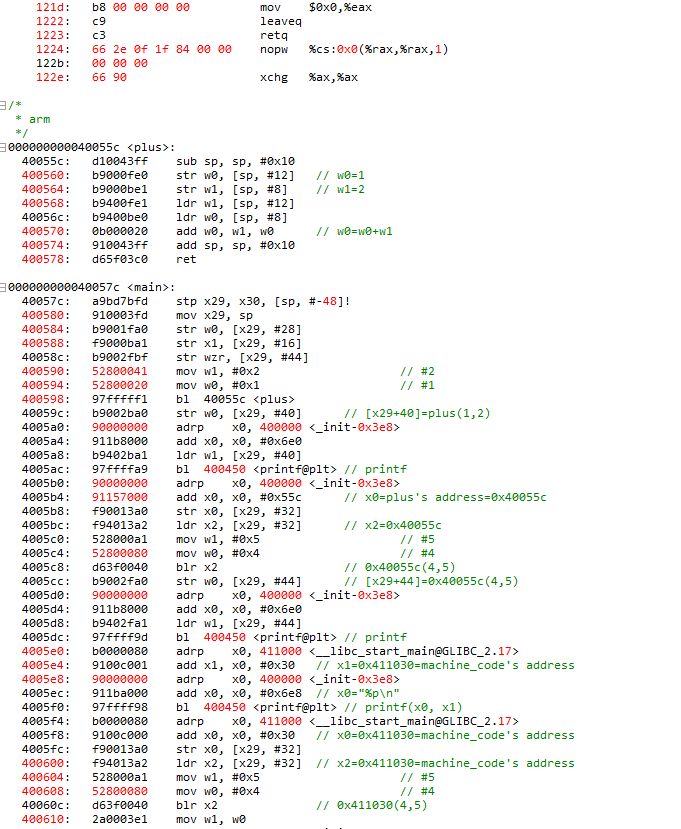681x829 pixels.
Task: Click address 400578: in the plus function
Action: click(45, 260)
